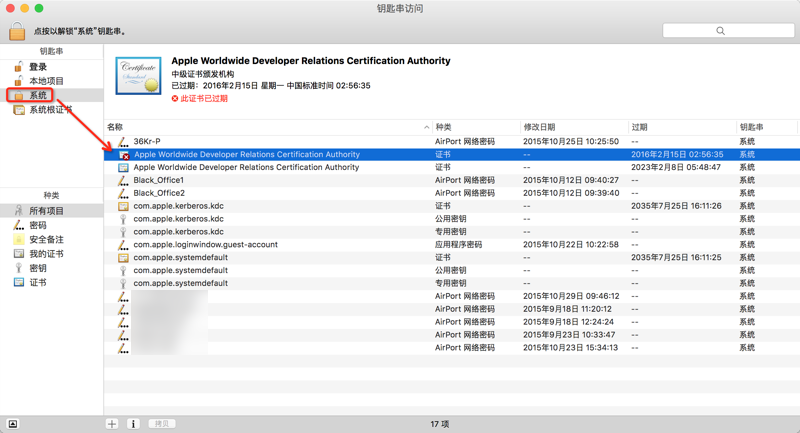This screenshot has width=800, height=433.
Task: Select the row modified 2015年9月18日 11:20:12
Action: pos(452,309)
